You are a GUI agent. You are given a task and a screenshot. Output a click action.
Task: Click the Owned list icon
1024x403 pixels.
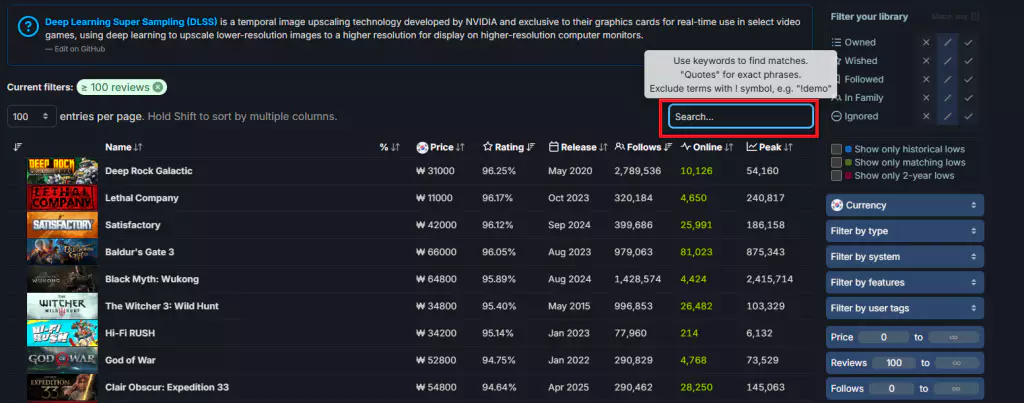[836, 42]
